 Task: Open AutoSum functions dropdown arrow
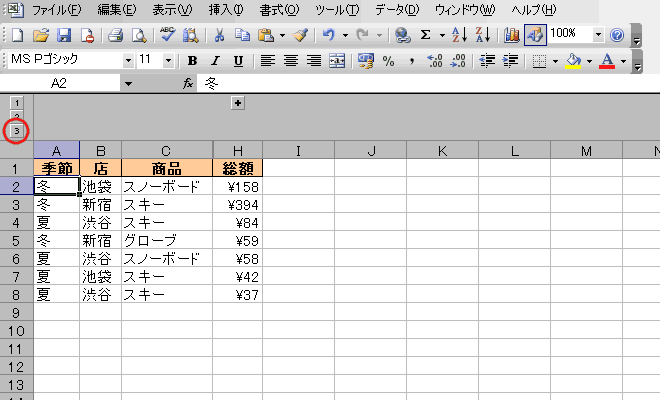point(442,35)
